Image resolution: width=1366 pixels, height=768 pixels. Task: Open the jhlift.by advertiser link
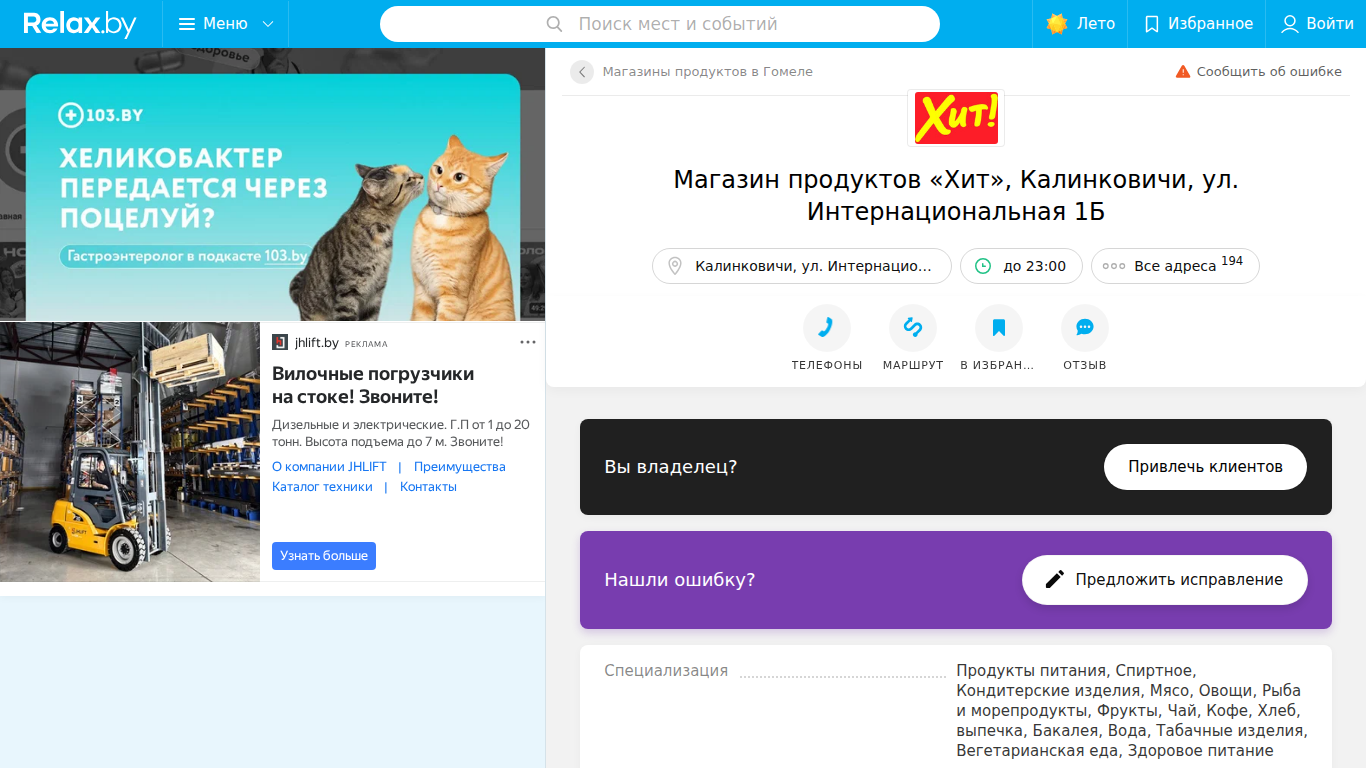click(x=317, y=343)
